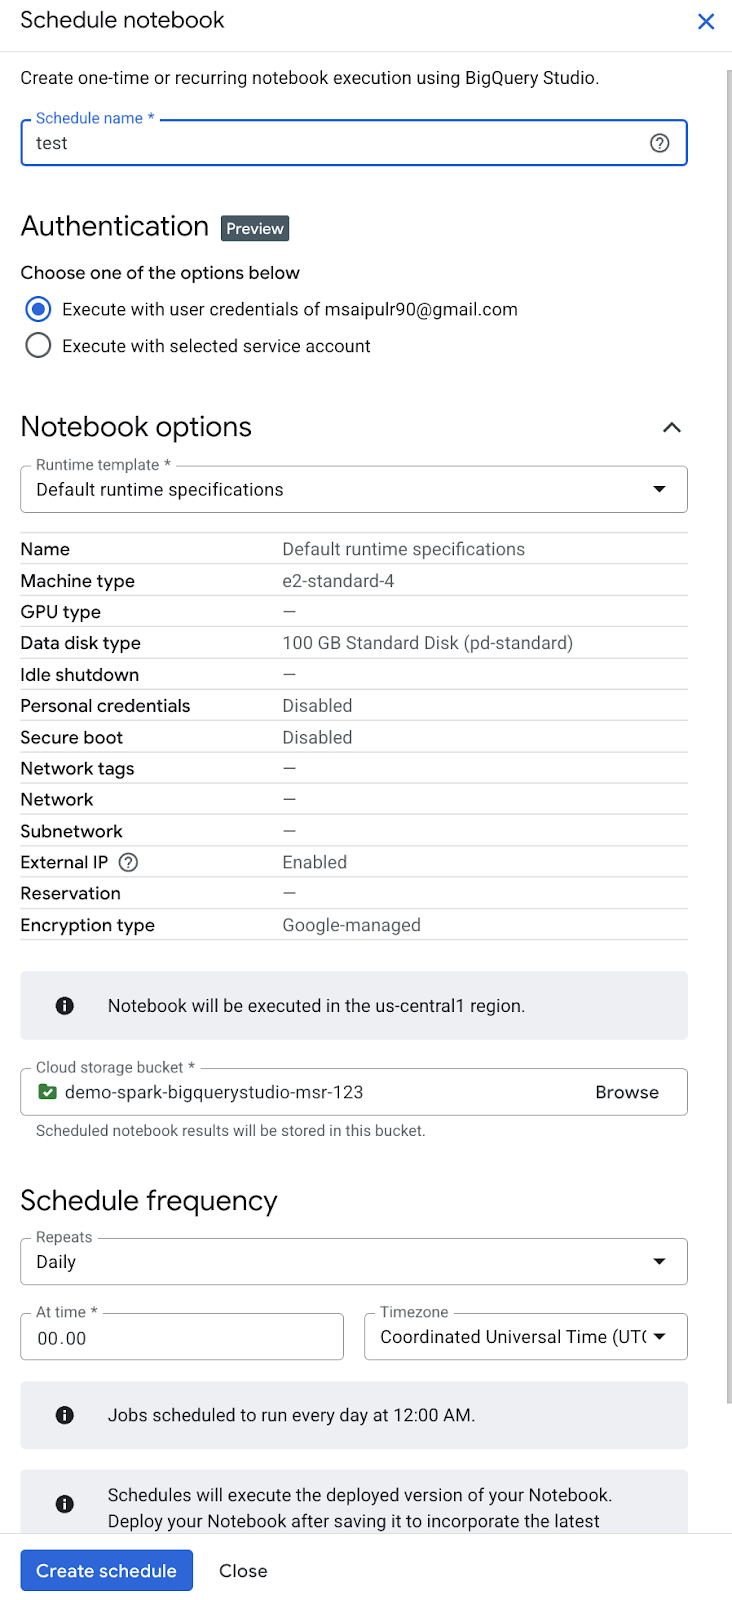
Task: Open the Repeats frequency dropdown
Action: (x=353, y=1262)
